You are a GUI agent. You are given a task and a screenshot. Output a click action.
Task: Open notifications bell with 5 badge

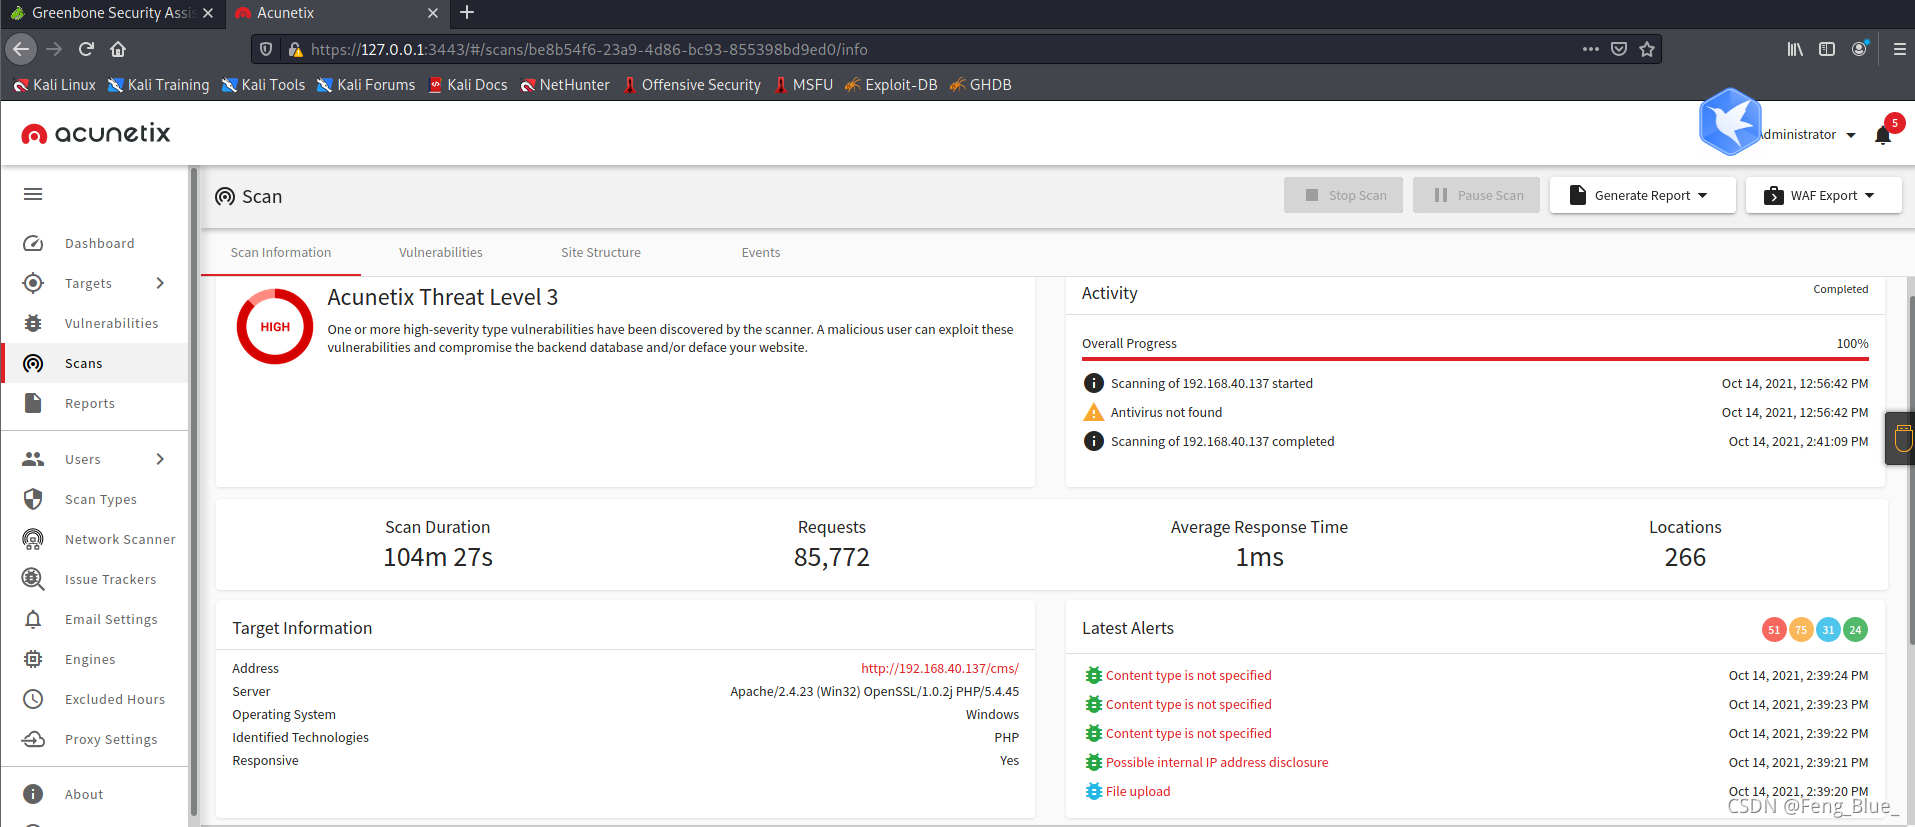(1884, 134)
